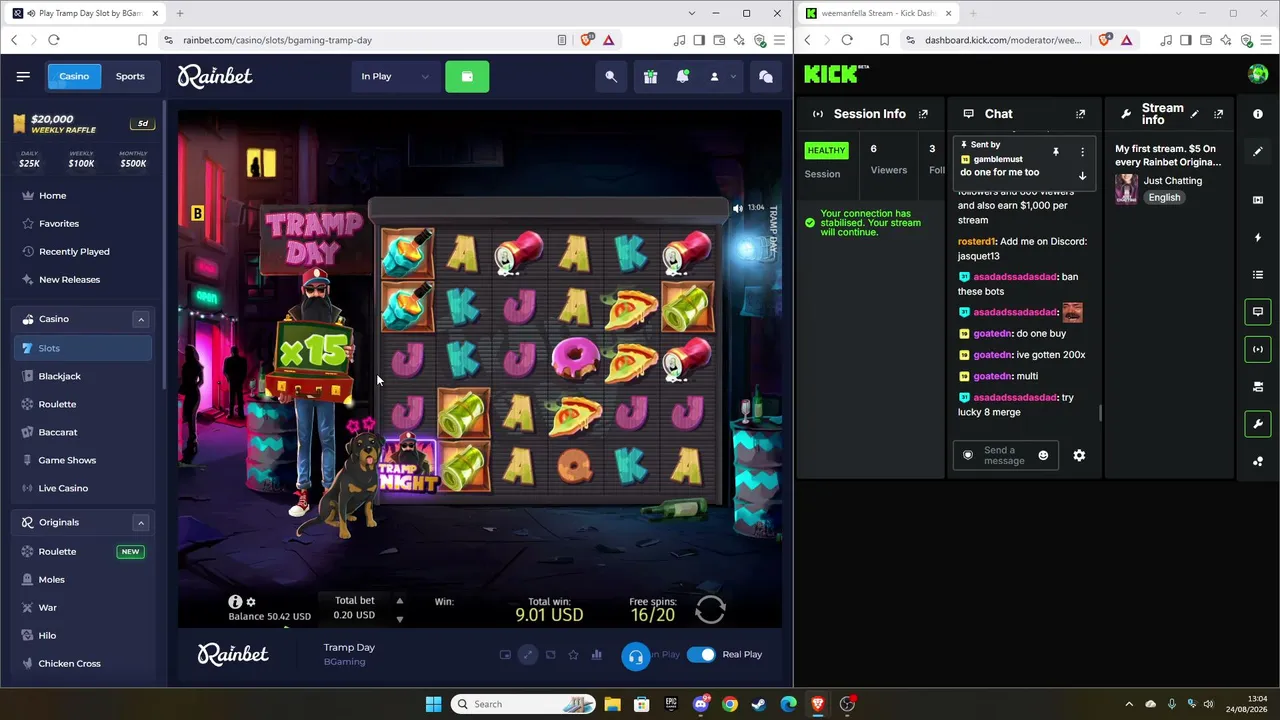Viewport: 1280px width, 720px height.
Task: Open Game Shows in the sidebar
Action: [x=83, y=460]
